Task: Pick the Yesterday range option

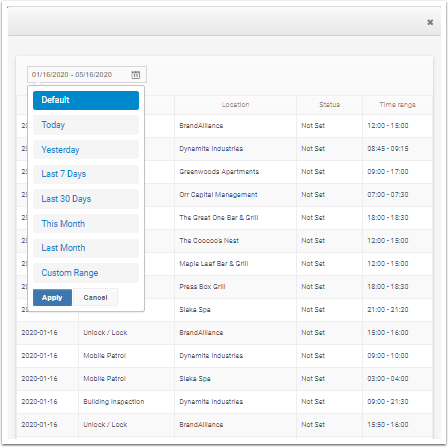Action: click(x=86, y=150)
